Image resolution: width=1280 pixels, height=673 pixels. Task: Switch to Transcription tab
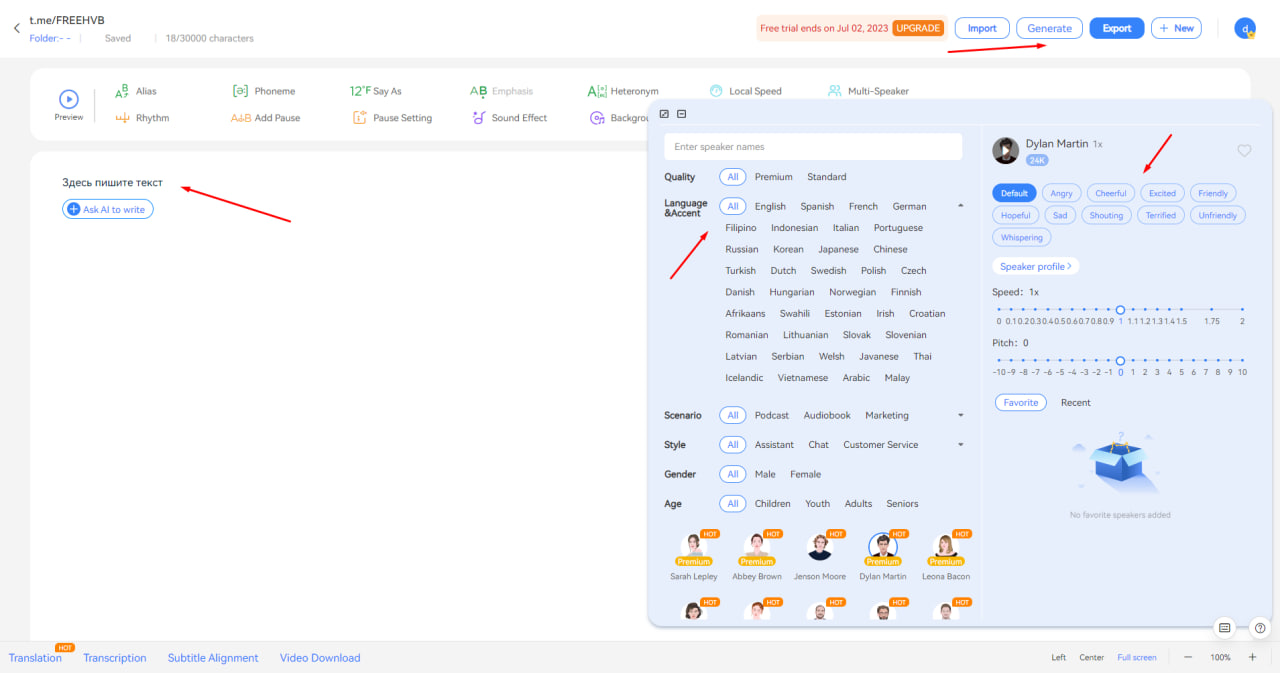pos(115,658)
